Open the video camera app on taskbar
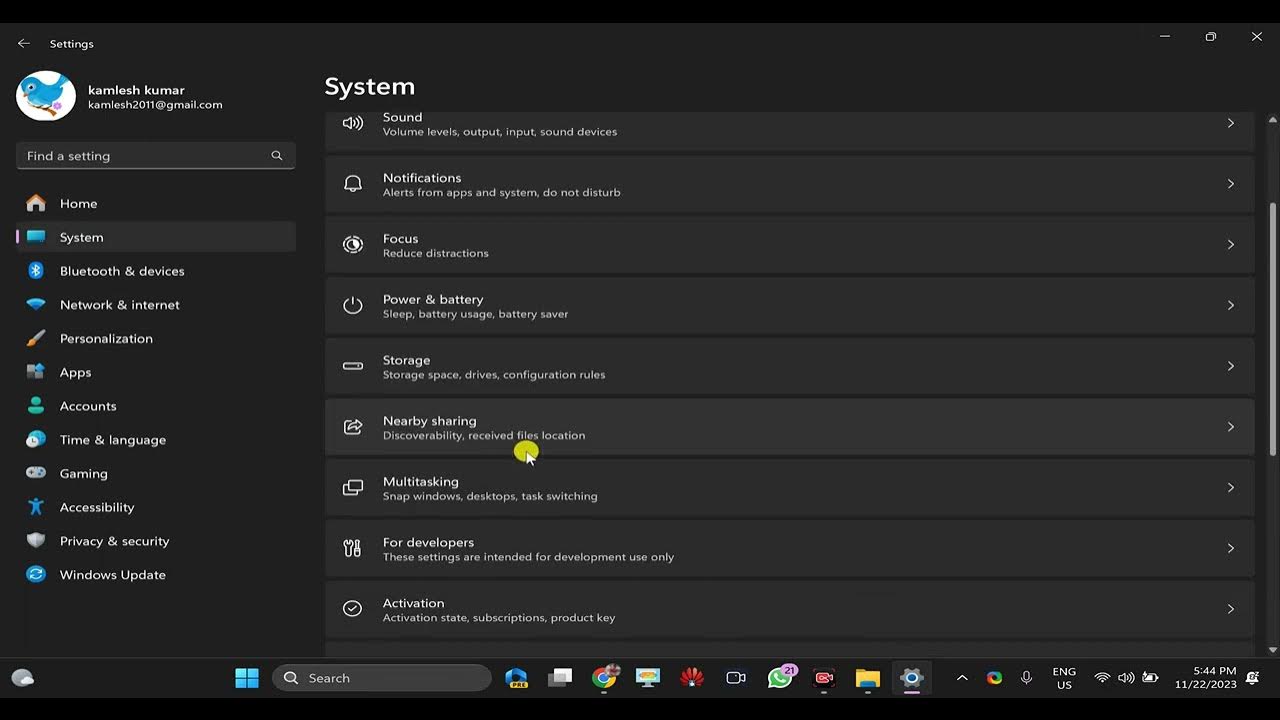Viewport: 1280px width, 720px height. tap(736, 678)
